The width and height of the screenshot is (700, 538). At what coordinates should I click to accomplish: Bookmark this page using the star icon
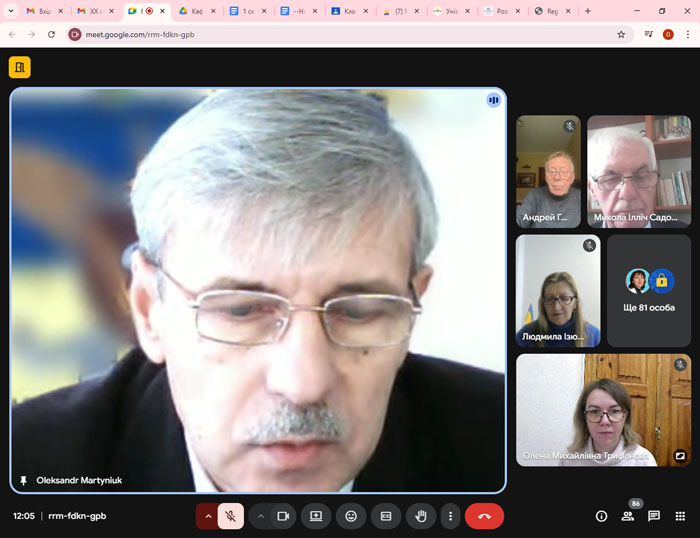(620, 34)
